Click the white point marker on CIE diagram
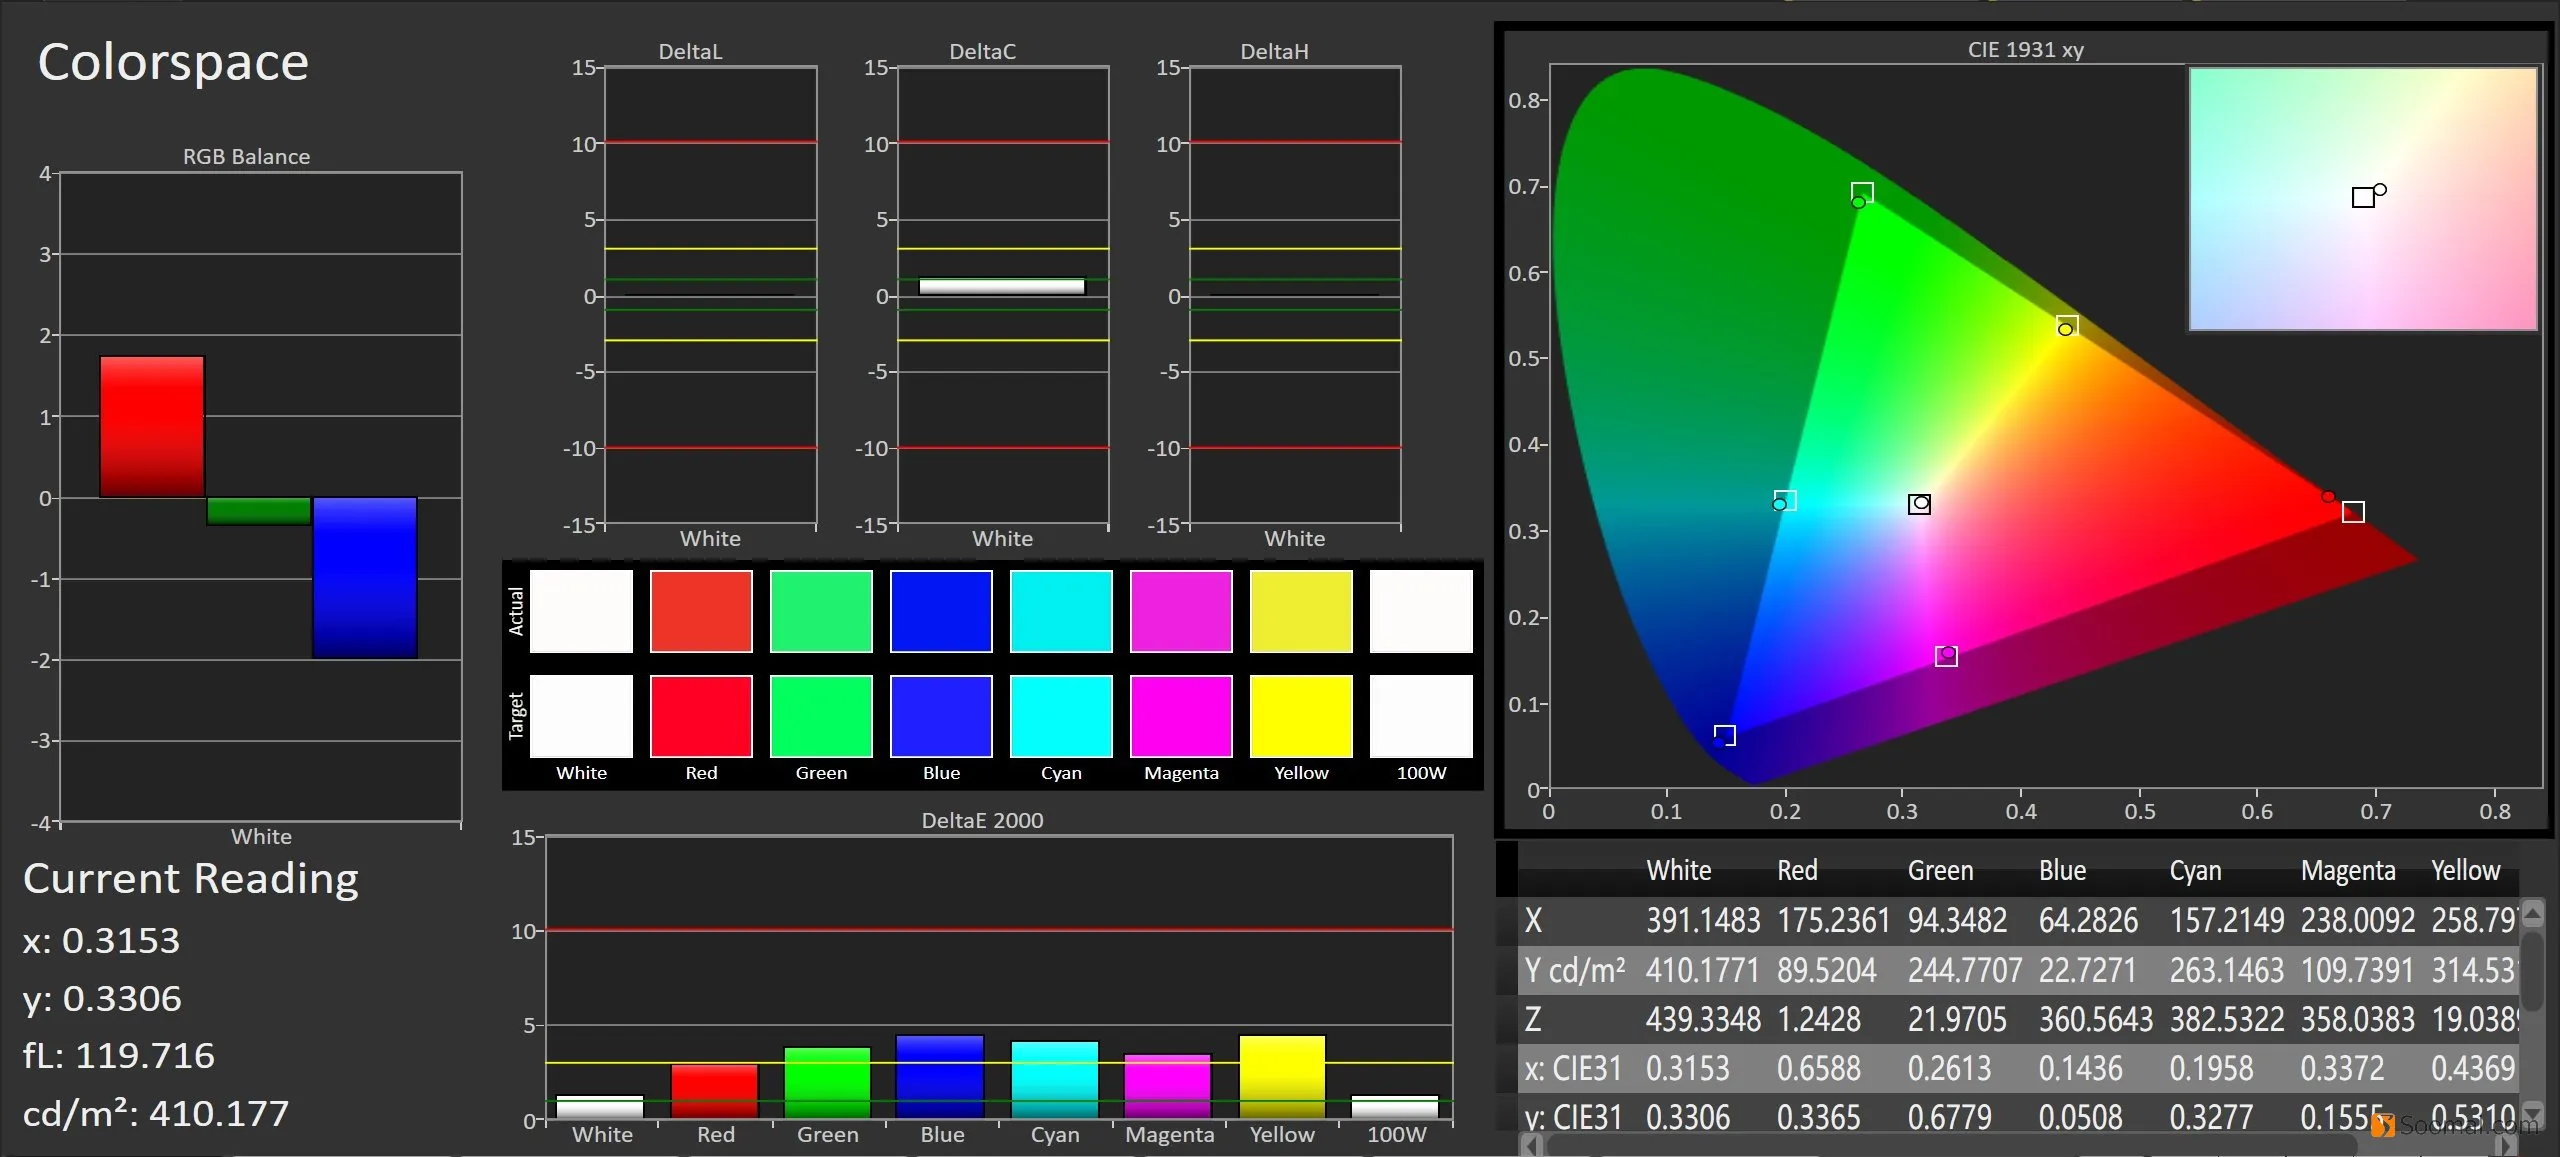 coord(1919,504)
